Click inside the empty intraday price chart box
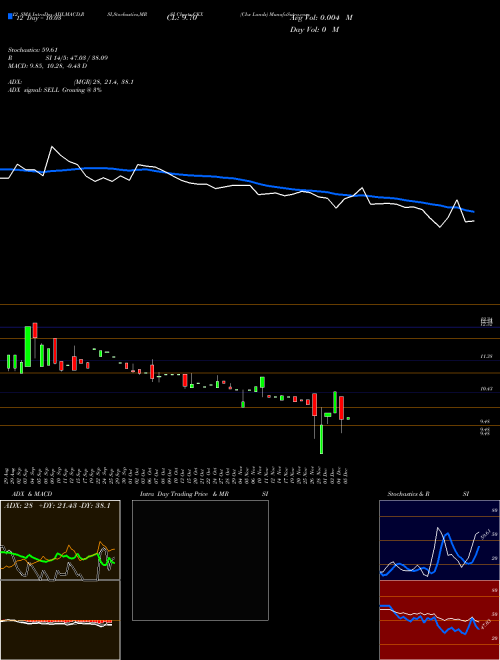Screen dimensions: 500x660 coord(200,560)
